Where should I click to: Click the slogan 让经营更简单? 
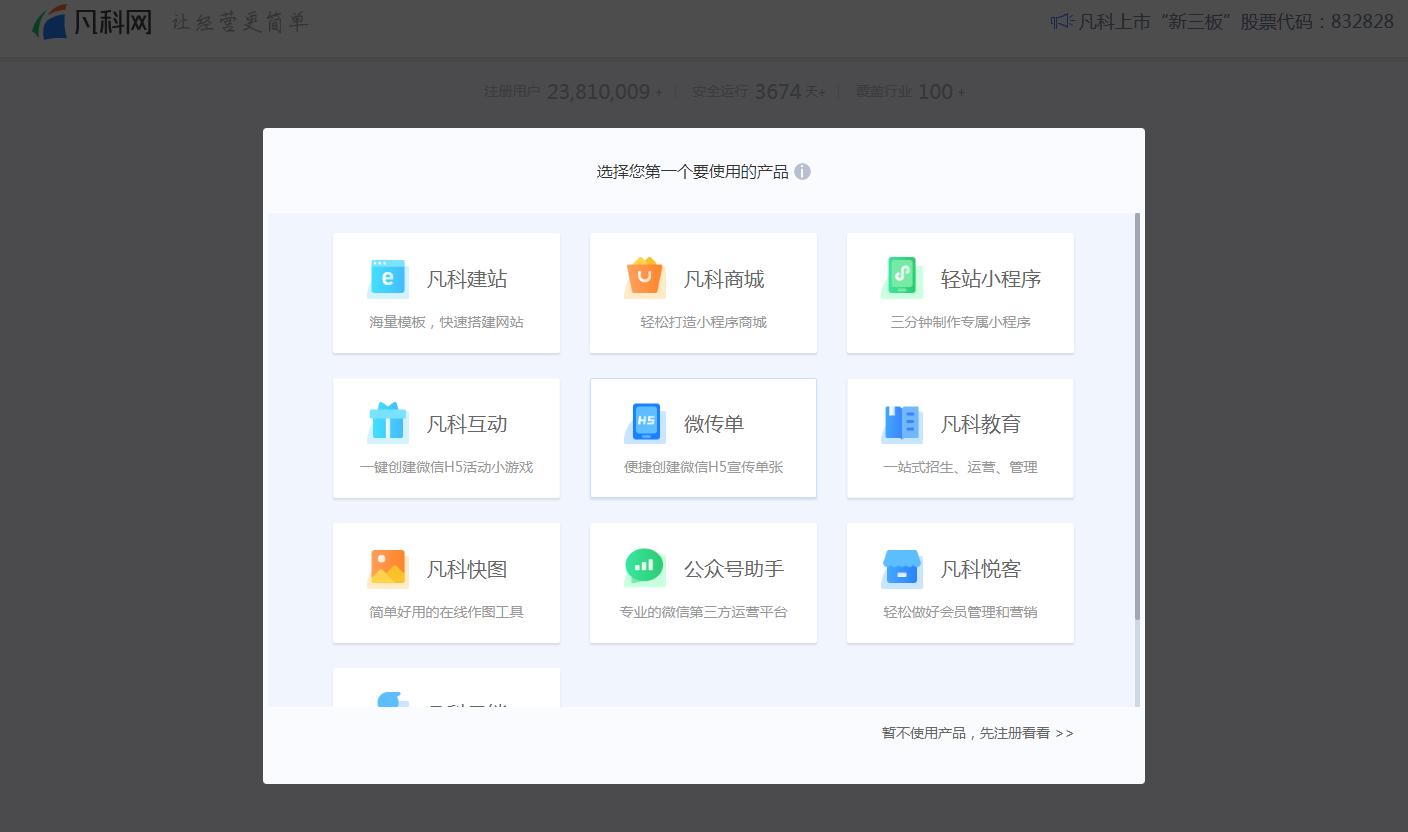[240, 22]
